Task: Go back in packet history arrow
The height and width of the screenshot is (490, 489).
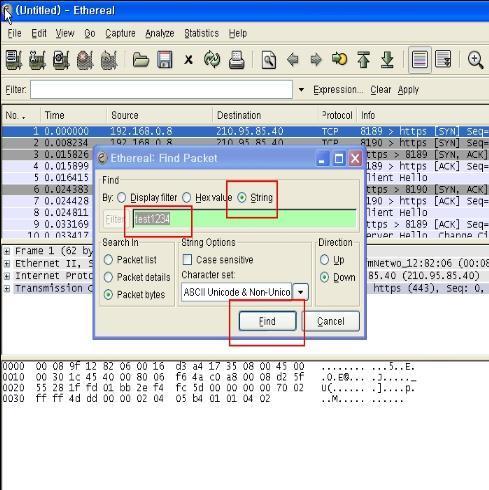Action: (293, 60)
